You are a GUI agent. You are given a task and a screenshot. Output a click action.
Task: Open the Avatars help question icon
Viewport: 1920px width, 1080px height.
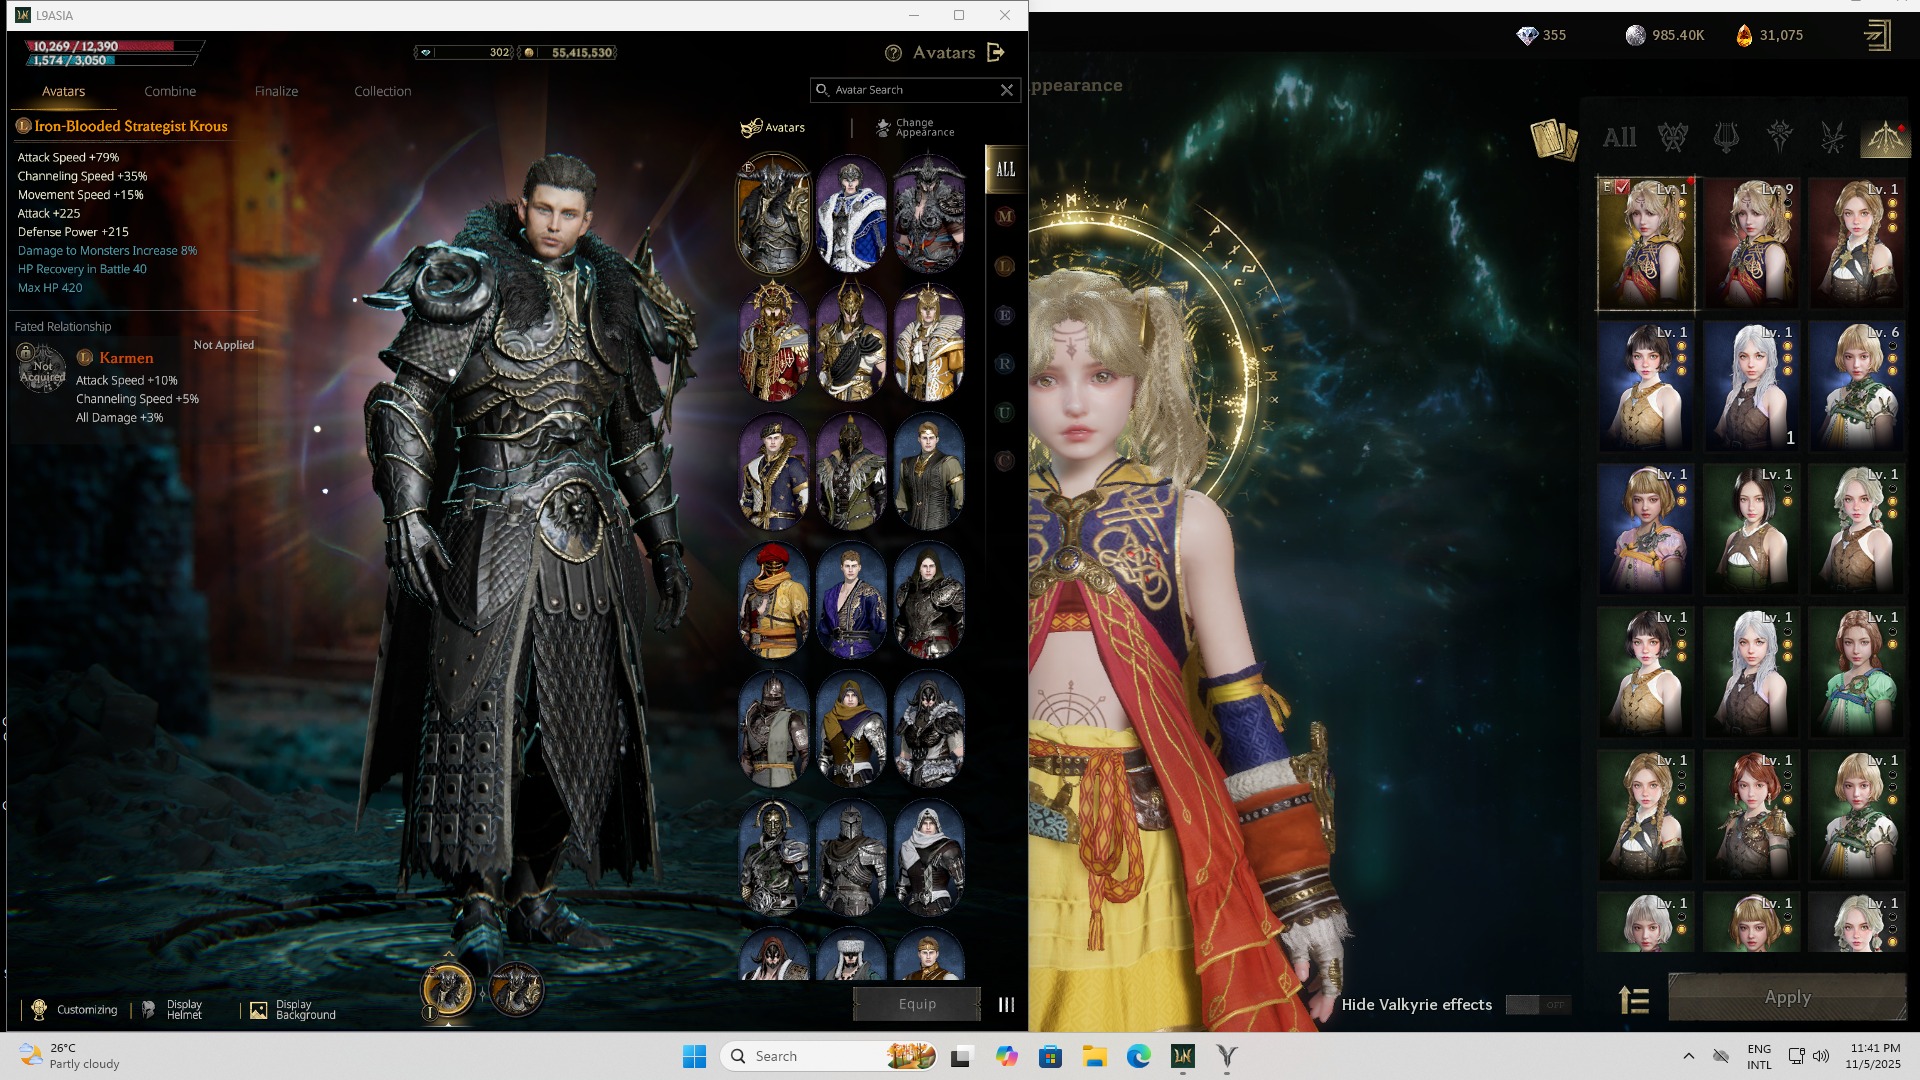pos(893,53)
